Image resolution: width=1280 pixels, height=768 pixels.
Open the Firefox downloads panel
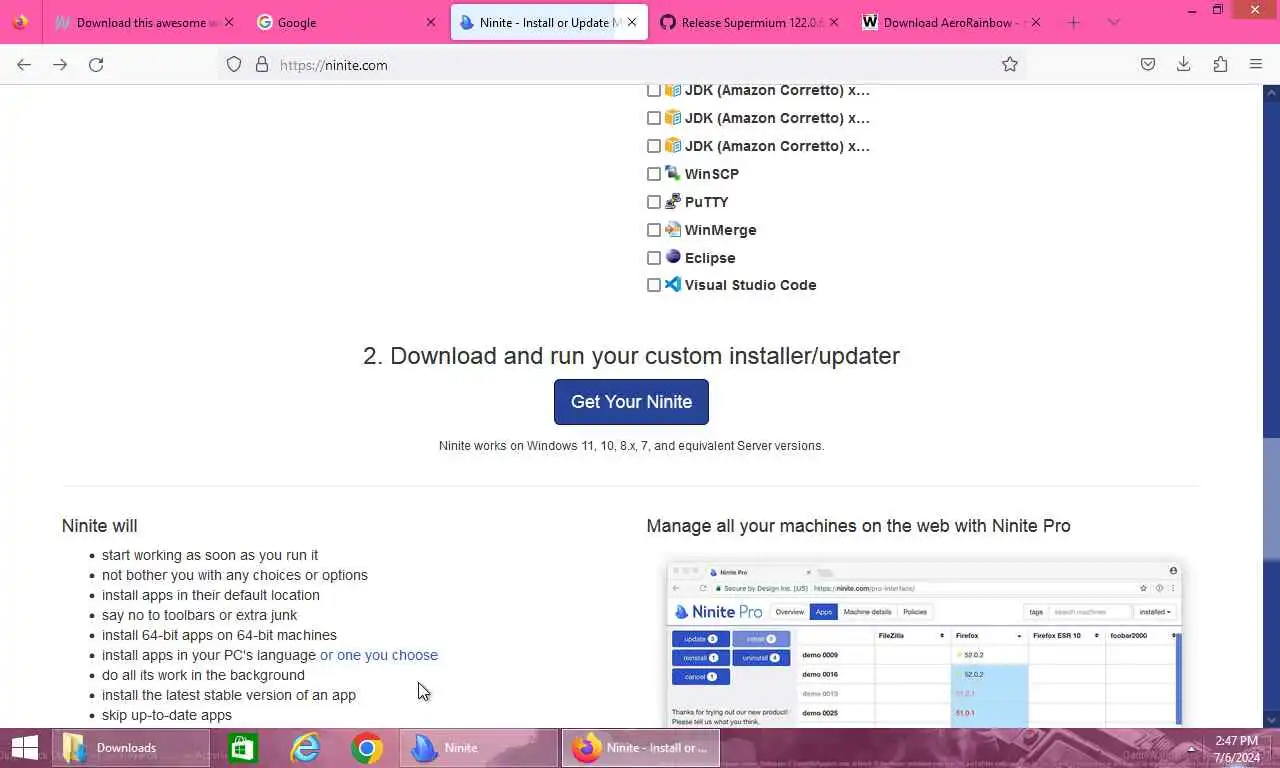point(1184,64)
